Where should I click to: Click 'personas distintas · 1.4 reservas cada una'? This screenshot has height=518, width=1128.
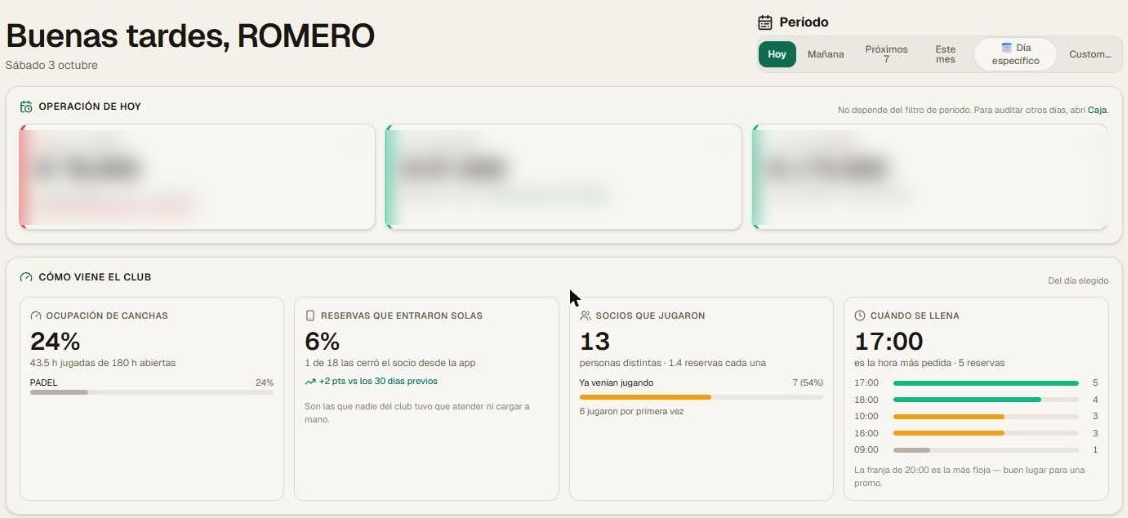(673, 363)
